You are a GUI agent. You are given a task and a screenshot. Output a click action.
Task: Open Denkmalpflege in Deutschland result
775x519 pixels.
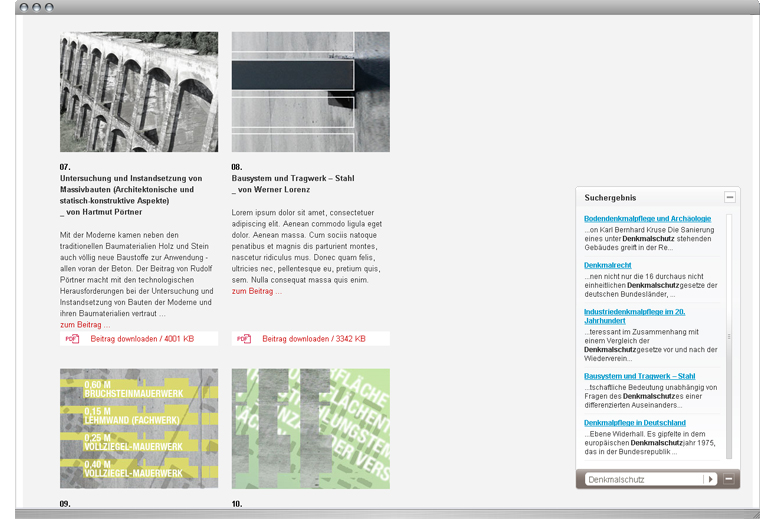point(635,423)
